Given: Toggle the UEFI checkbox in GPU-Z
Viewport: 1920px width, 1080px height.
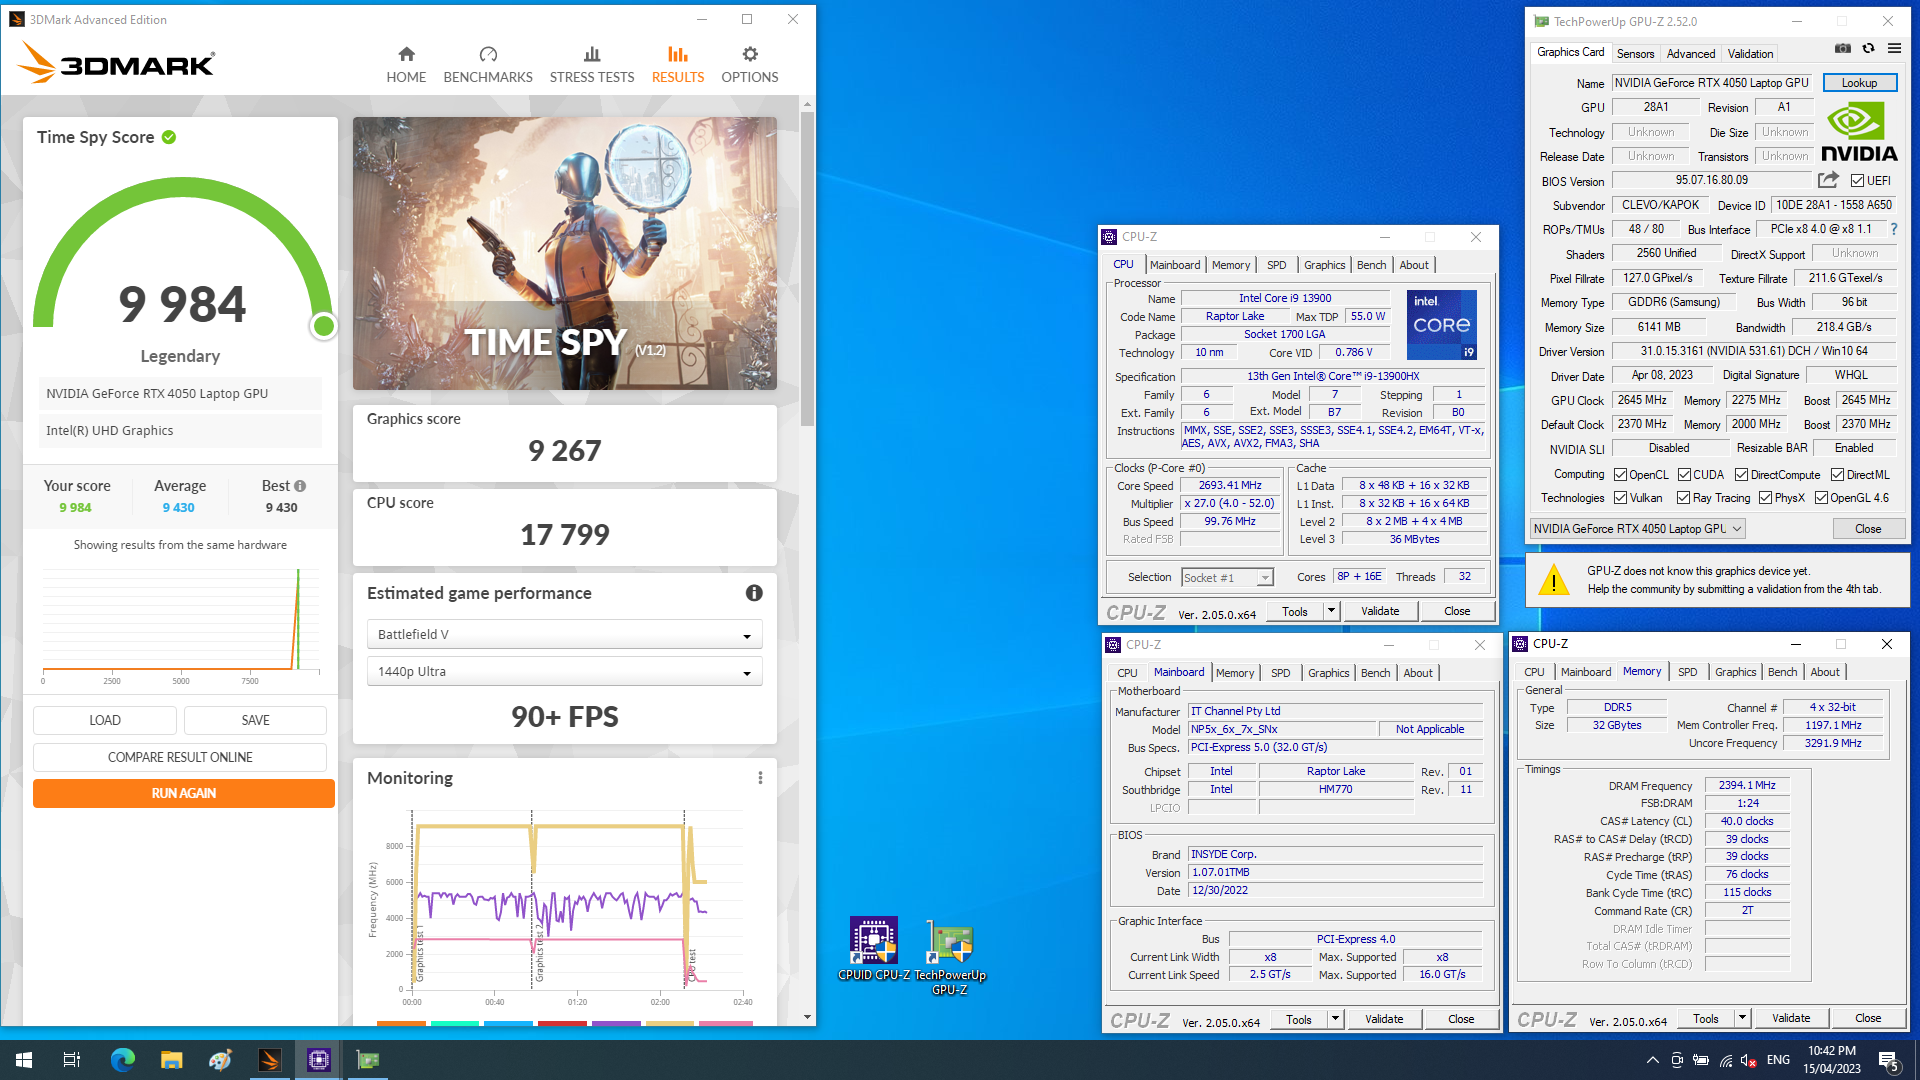Looking at the screenshot, I should [1857, 181].
